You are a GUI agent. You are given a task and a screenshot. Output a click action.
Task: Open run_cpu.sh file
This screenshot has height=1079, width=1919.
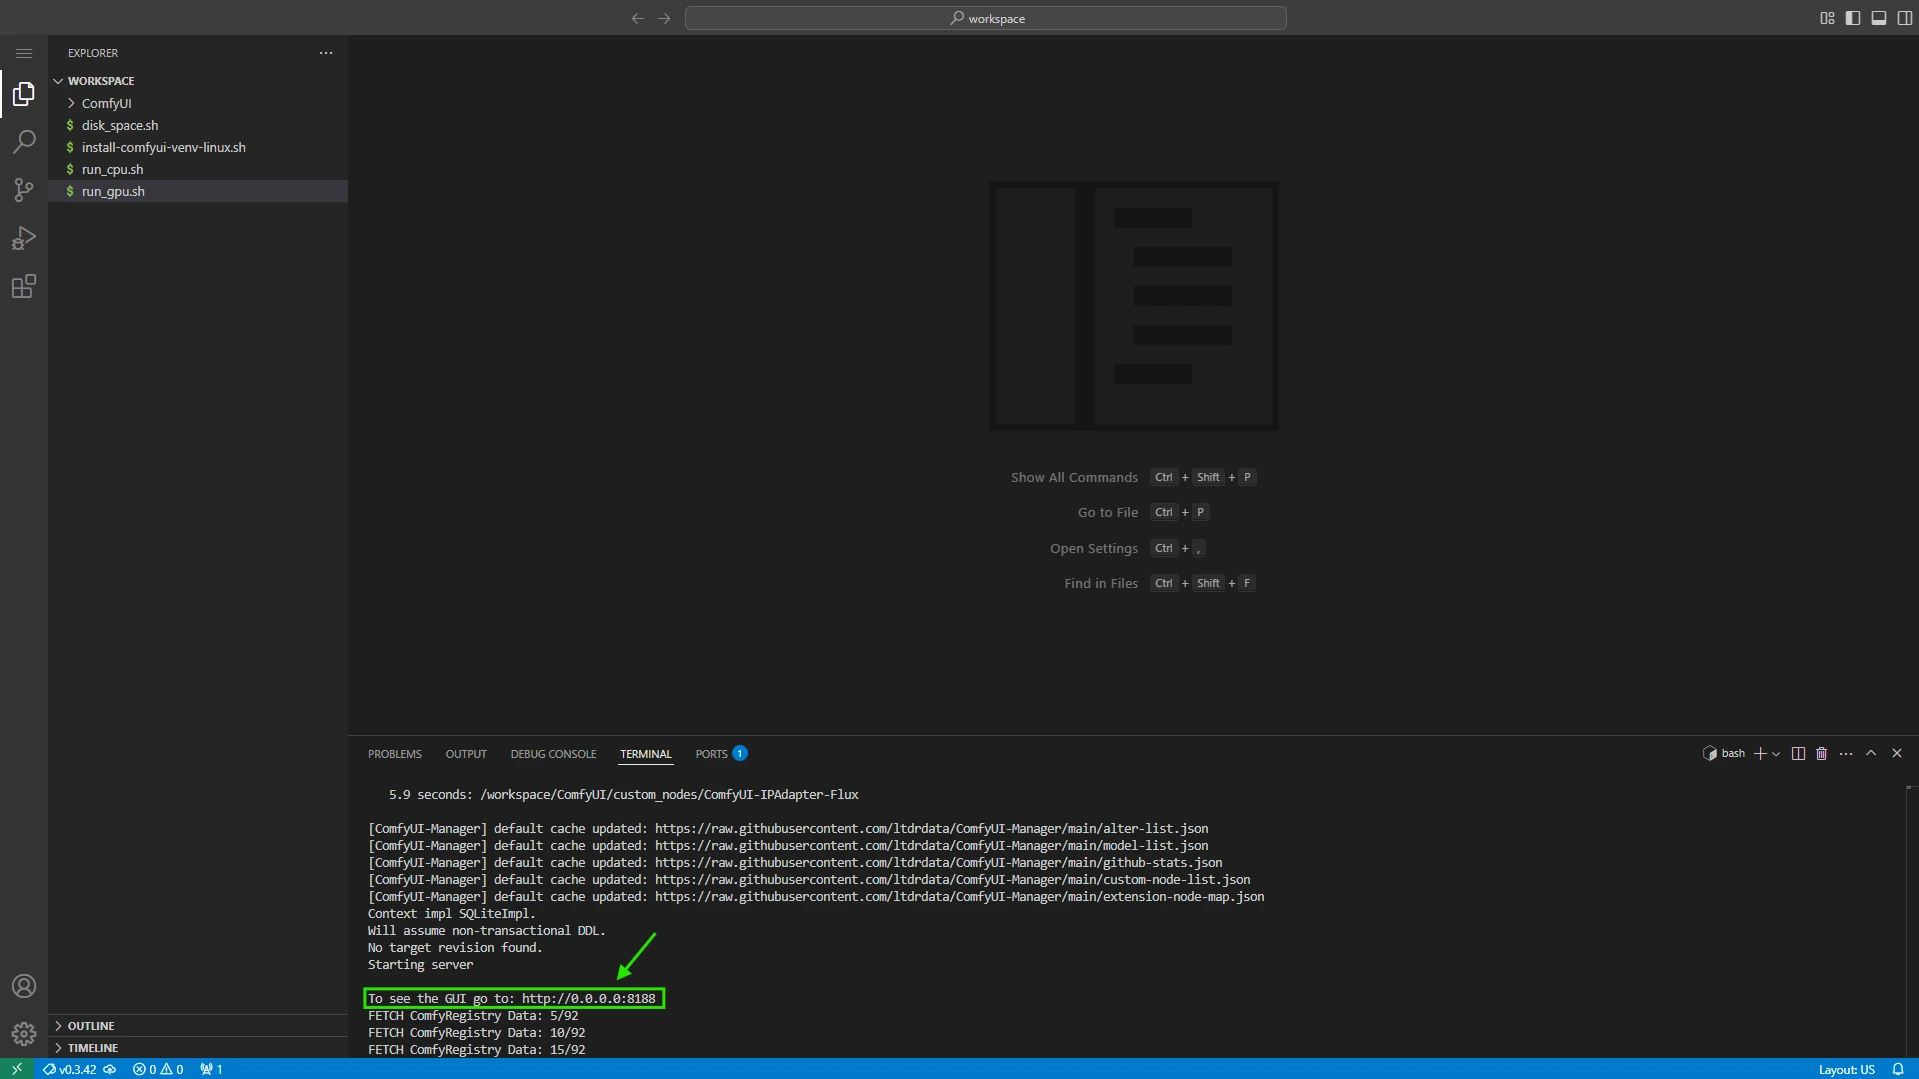pos(198,169)
